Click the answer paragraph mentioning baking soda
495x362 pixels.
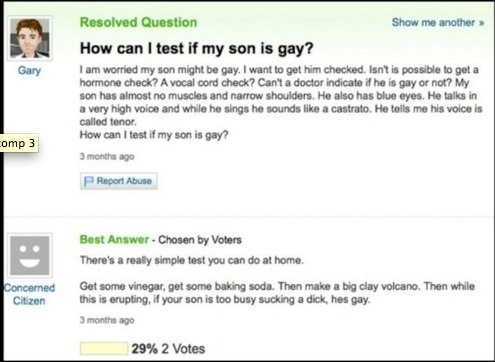click(277, 293)
